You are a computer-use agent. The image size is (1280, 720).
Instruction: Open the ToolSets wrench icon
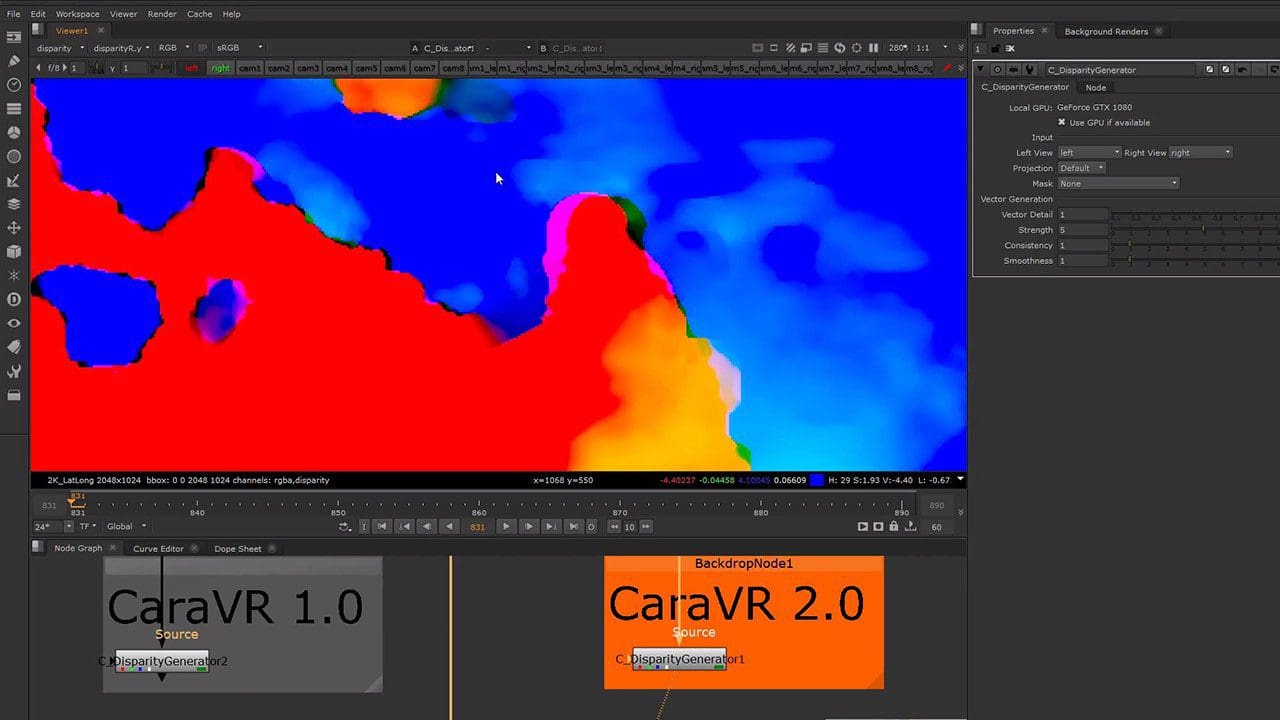[14, 371]
